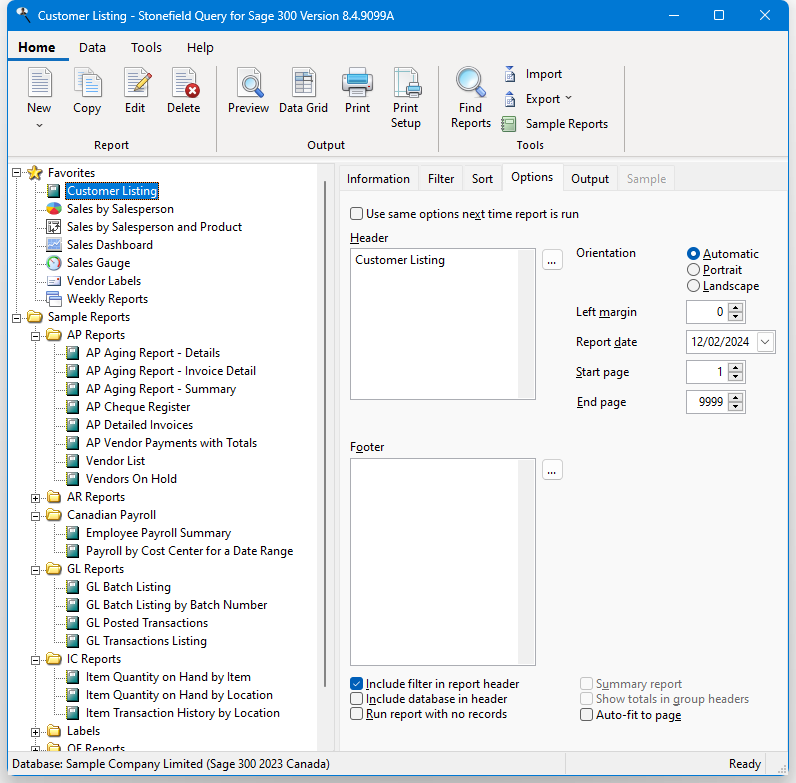The image size is (796, 783).
Task: Select Automatic orientation
Action: [693, 253]
